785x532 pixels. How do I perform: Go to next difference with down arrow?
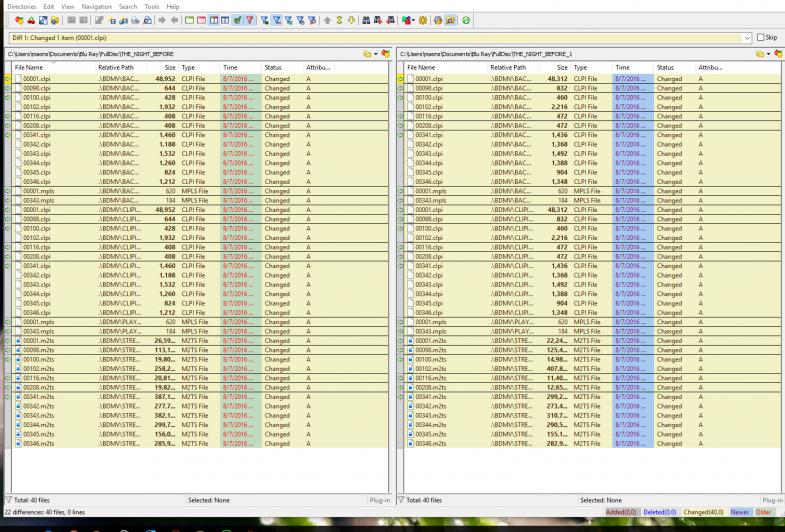tap(351, 21)
